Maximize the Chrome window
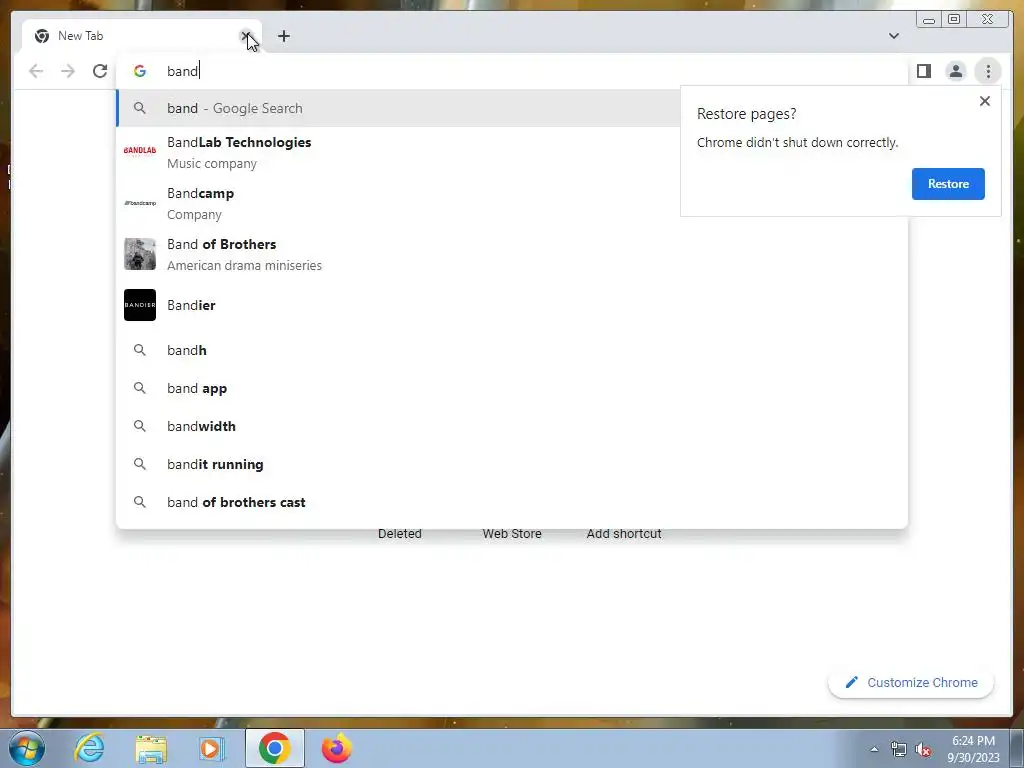Viewport: 1024px width, 768px height. point(954,20)
